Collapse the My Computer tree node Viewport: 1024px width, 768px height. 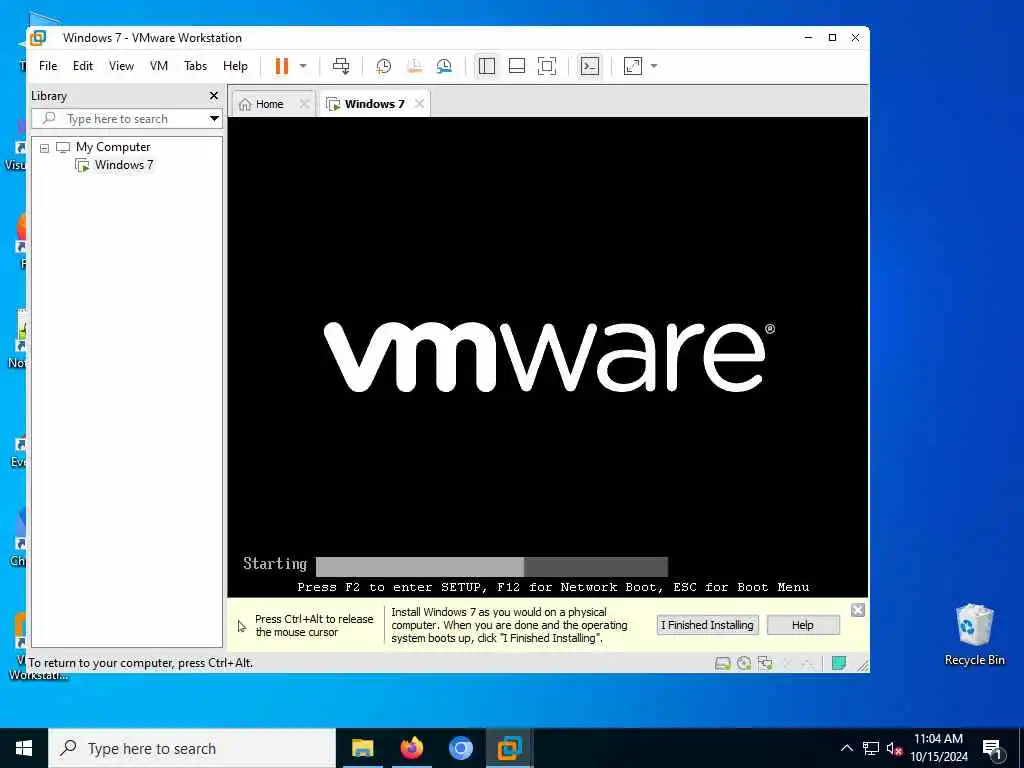(x=44, y=148)
